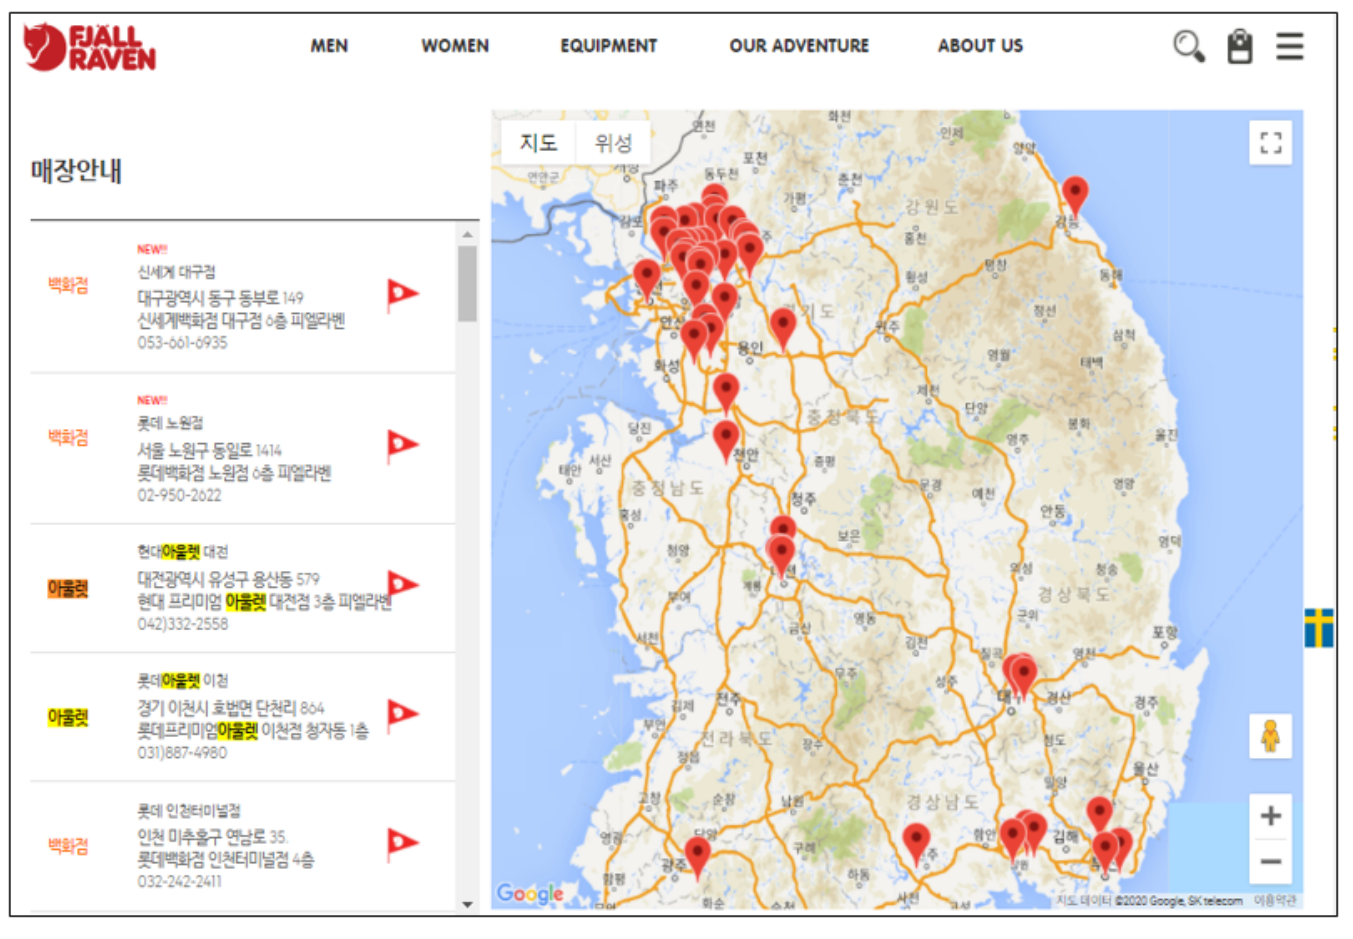Click the flag icon for 신세계 대구점

(x=402, y=295)
